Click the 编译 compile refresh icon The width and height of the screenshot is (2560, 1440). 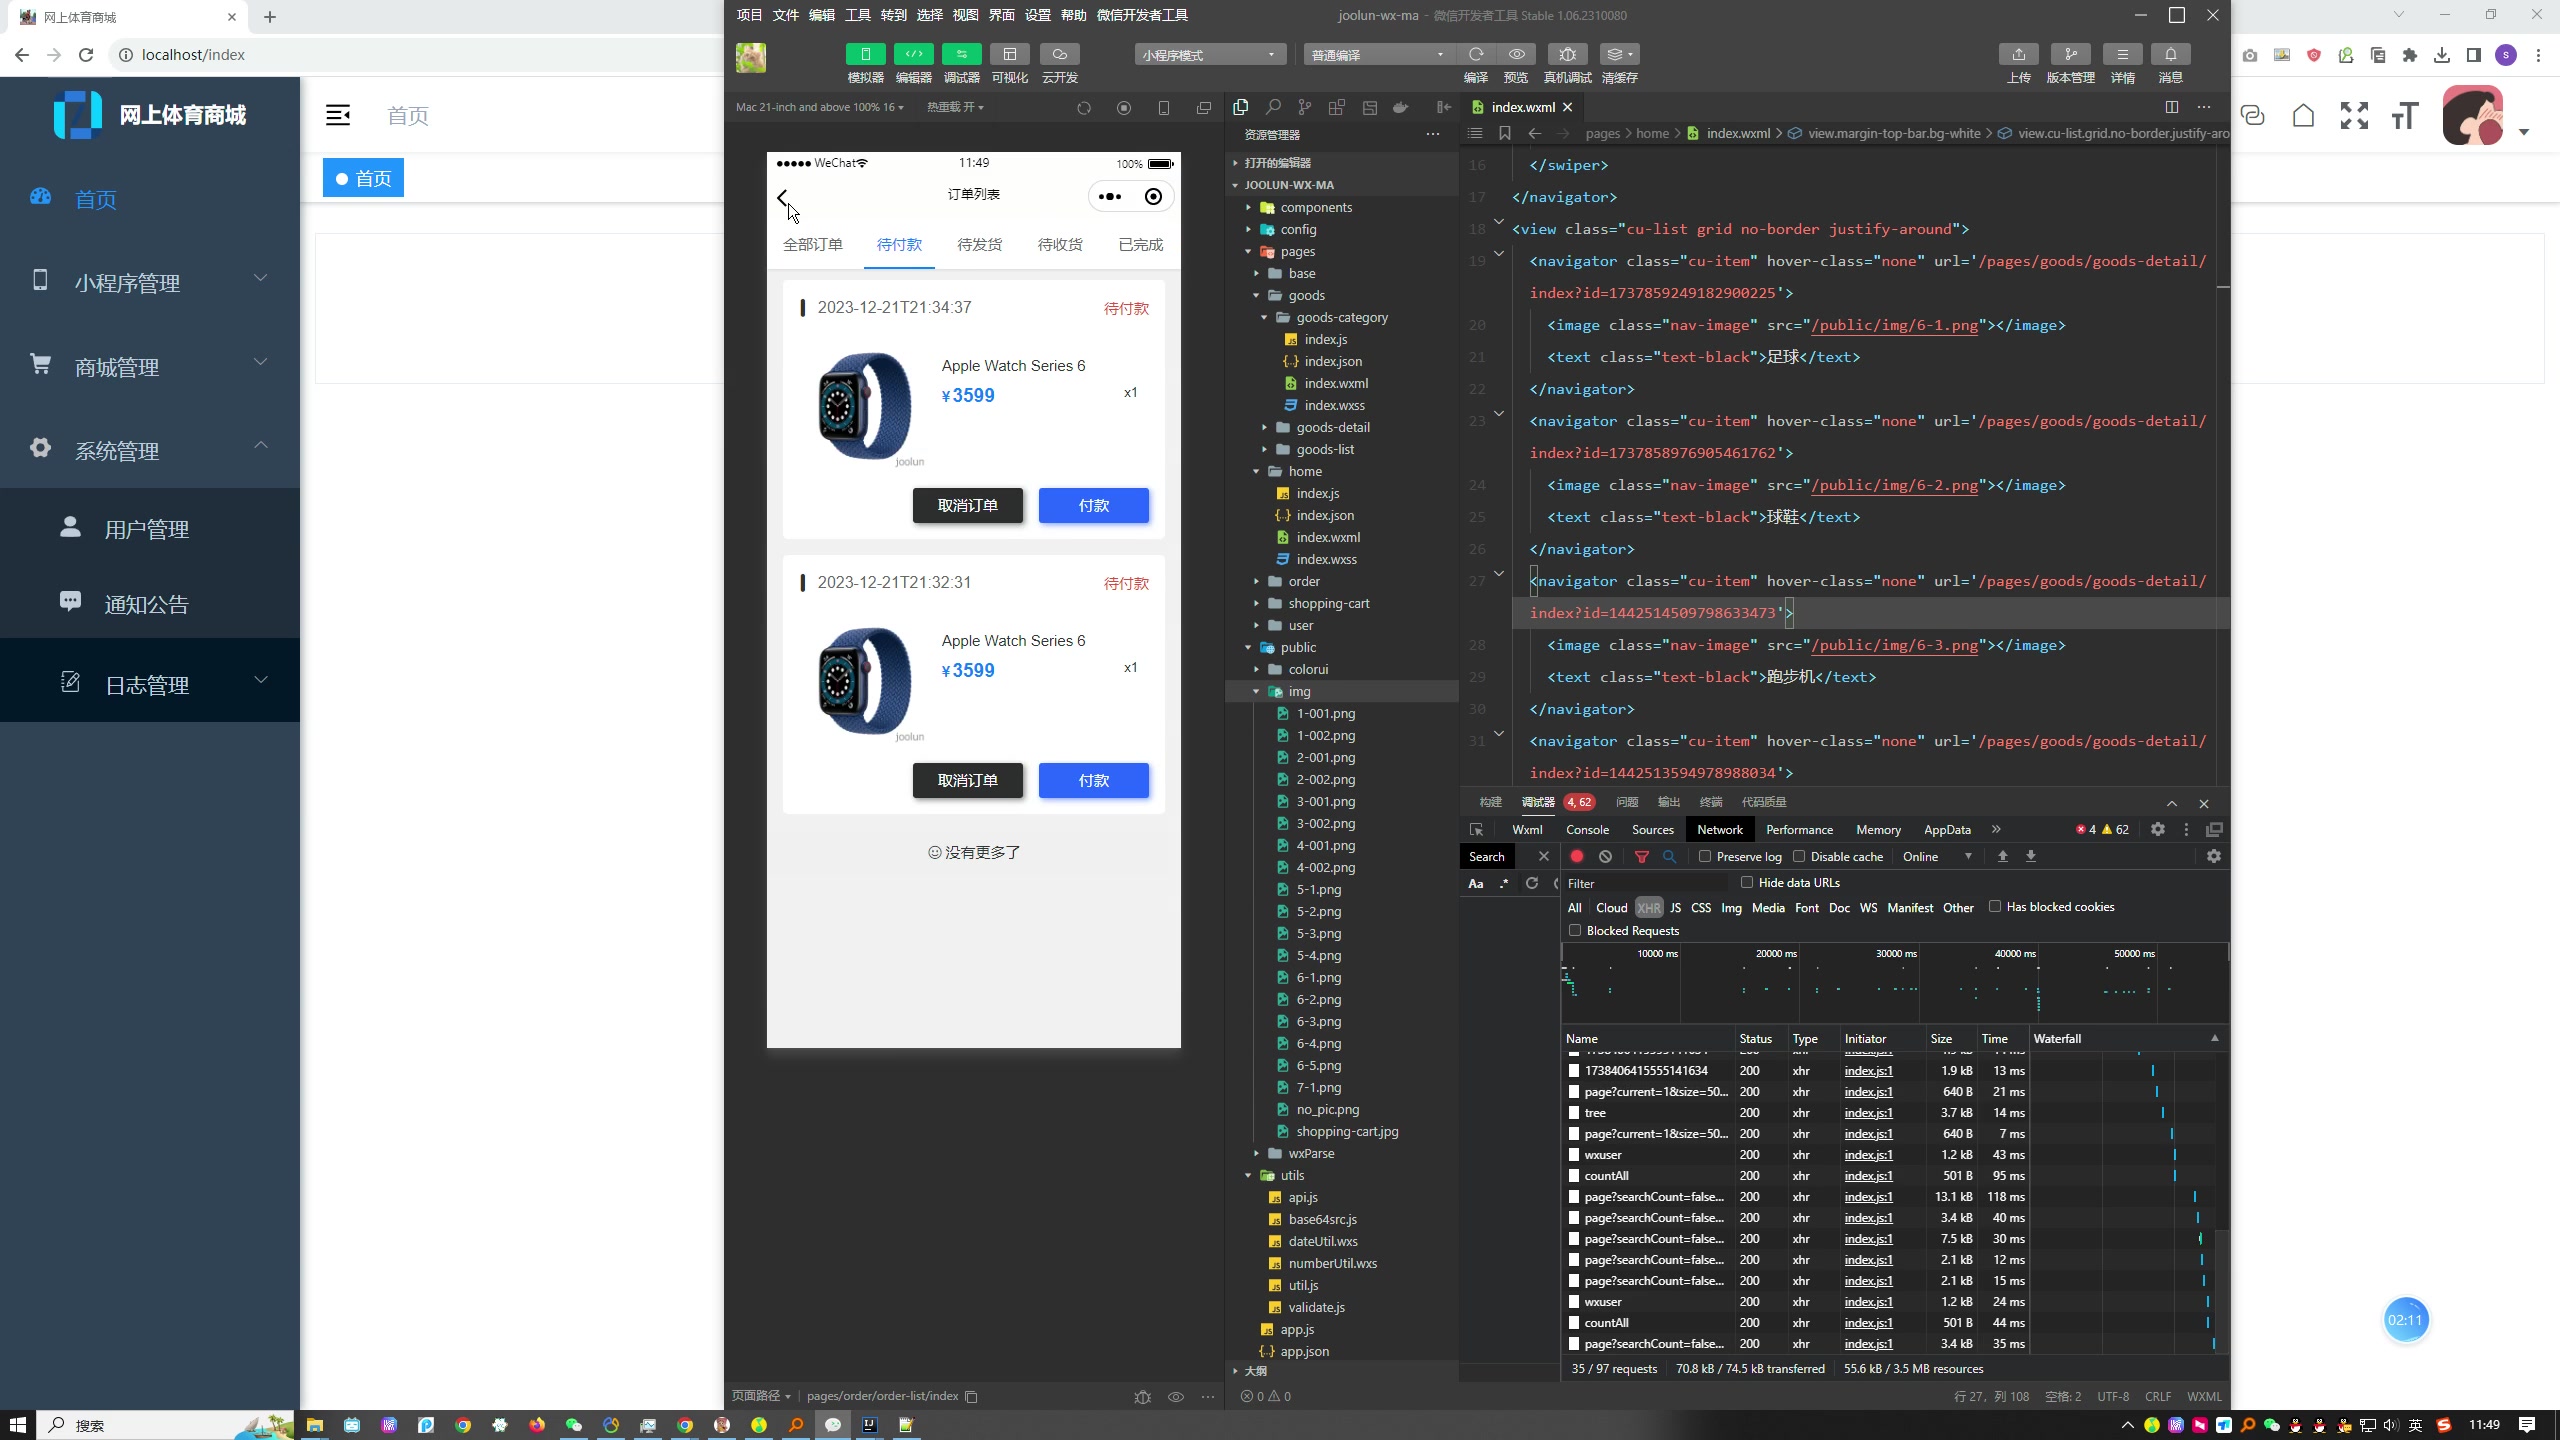[1476, 54]
